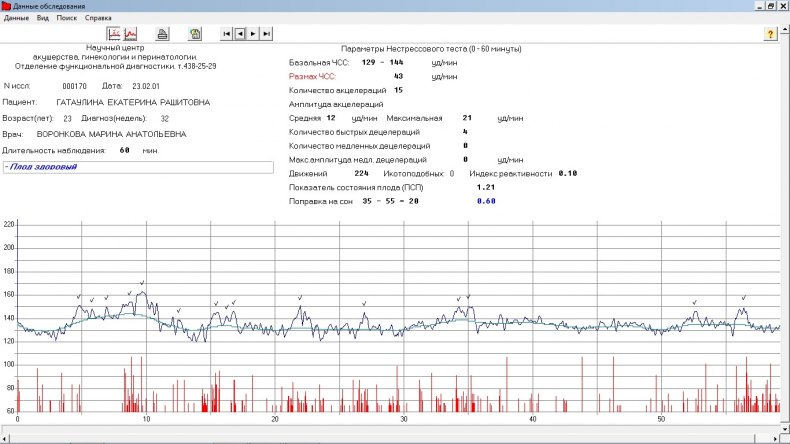Open the Вид menu
The image size is (790, 444).
[x=43, y=18]
